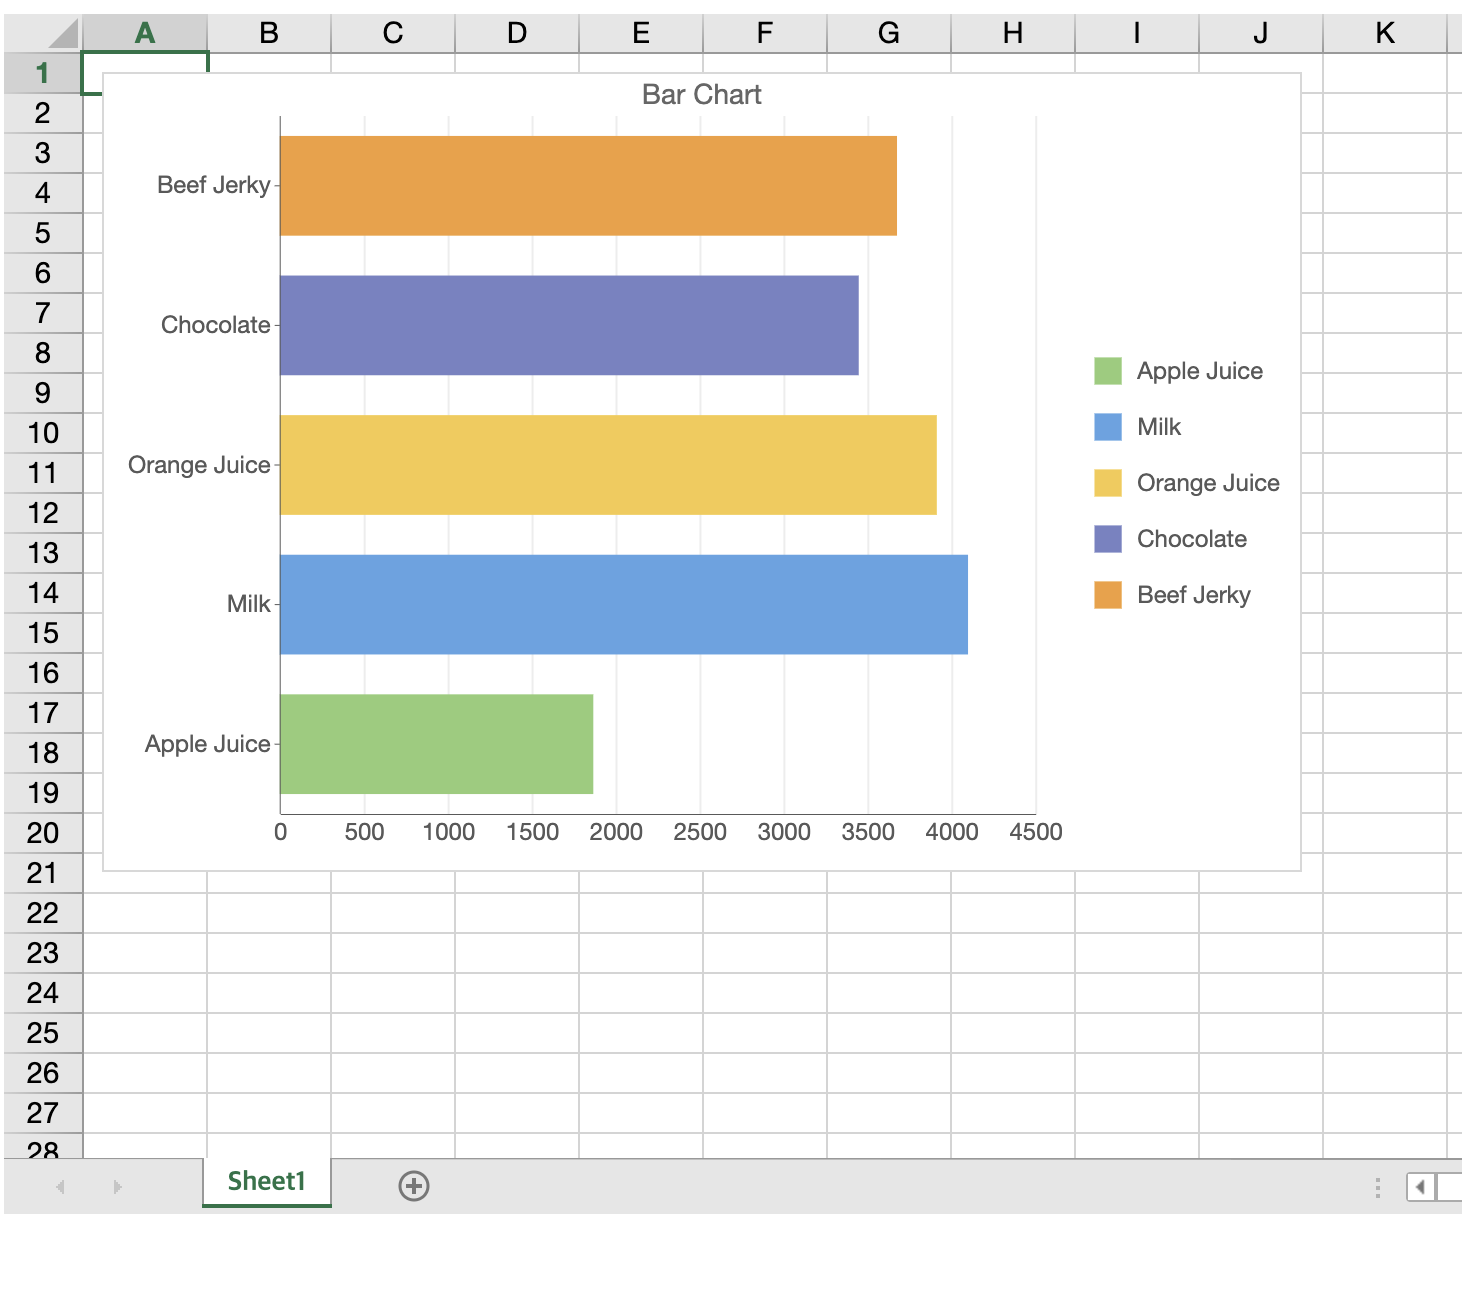Click the green Apple Juice legend swatch
1462x1290 pixels.
click(x=1108, y=371)
